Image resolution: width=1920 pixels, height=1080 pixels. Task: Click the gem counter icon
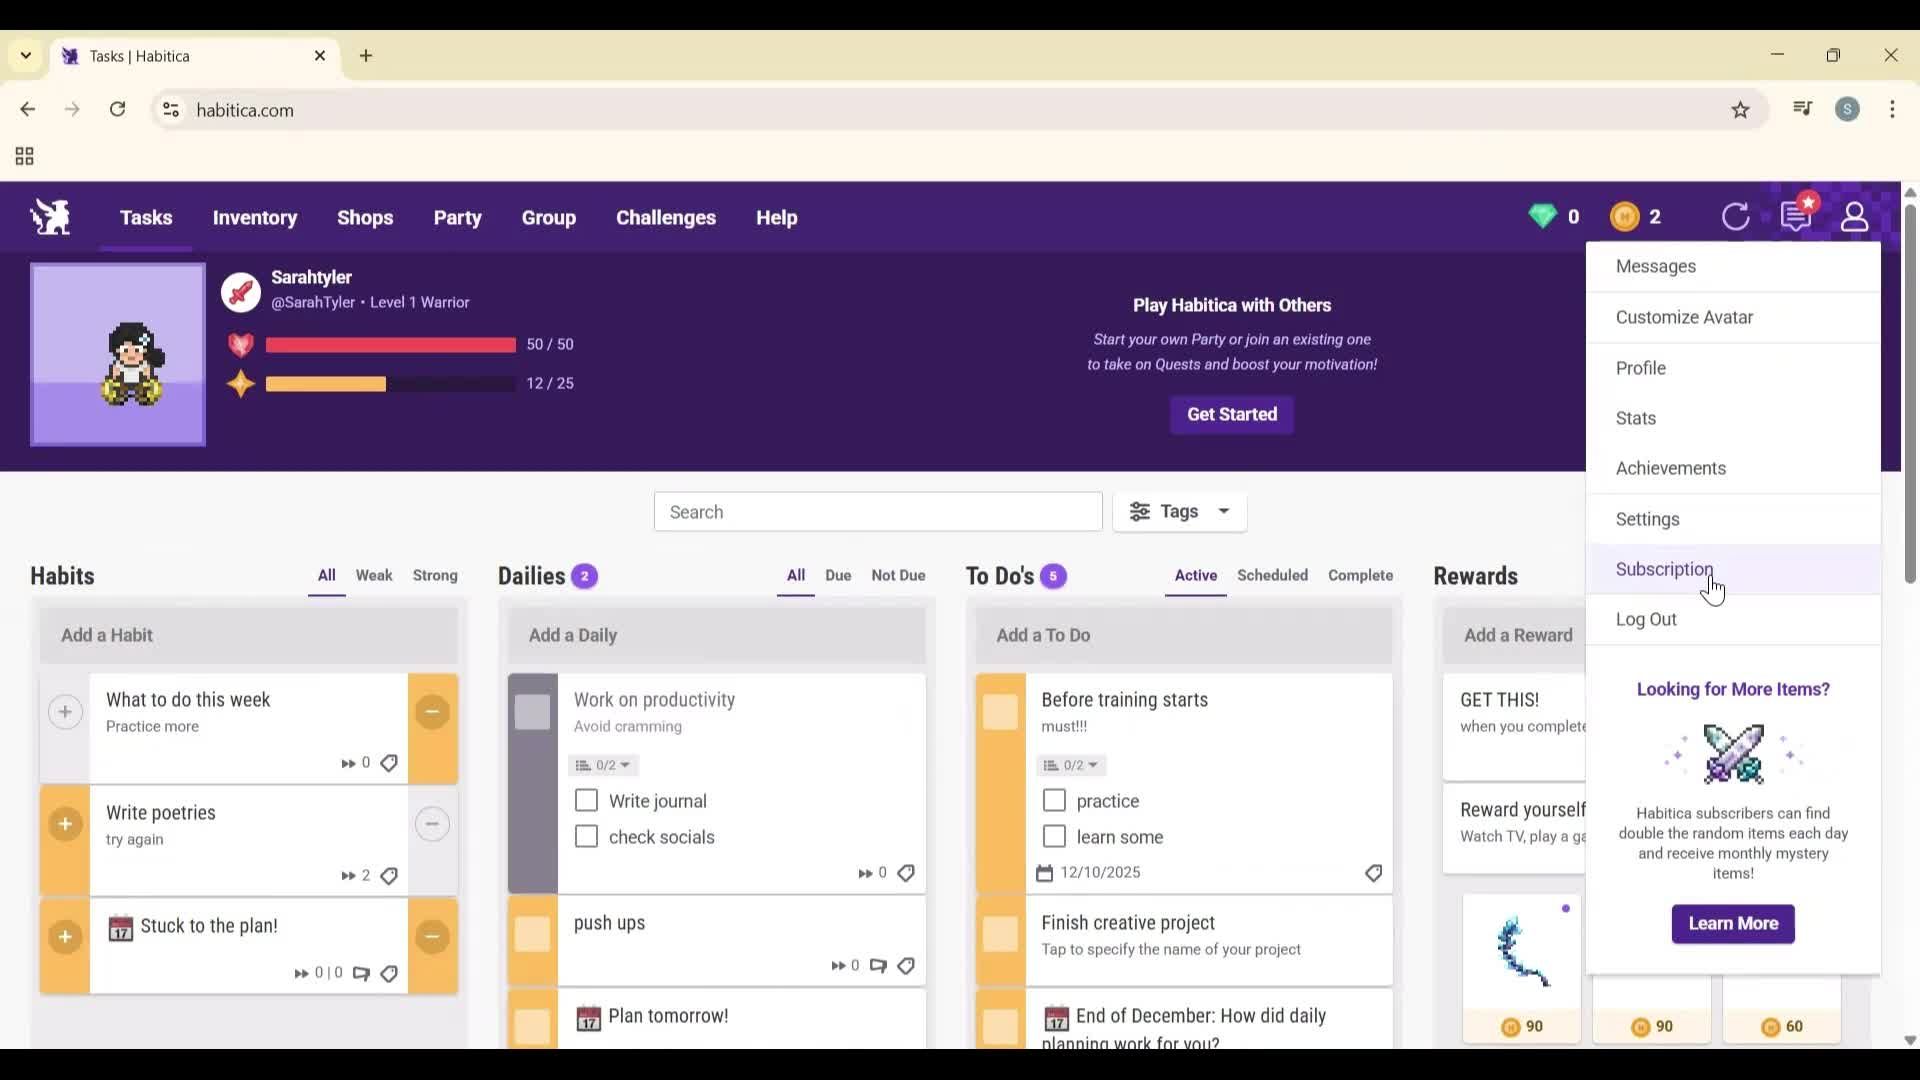pyautogui.click(x=1544, y=216)
